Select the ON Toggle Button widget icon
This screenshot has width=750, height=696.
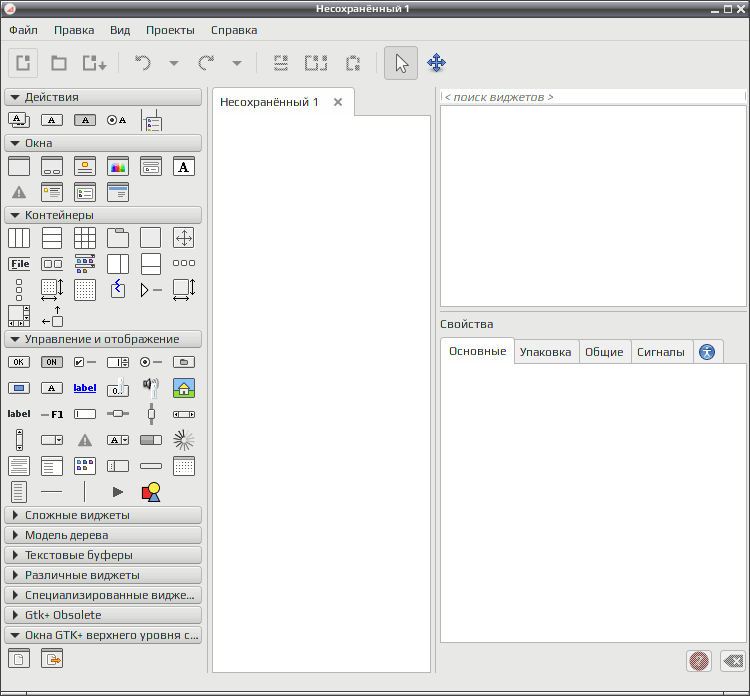click(52, 362)
